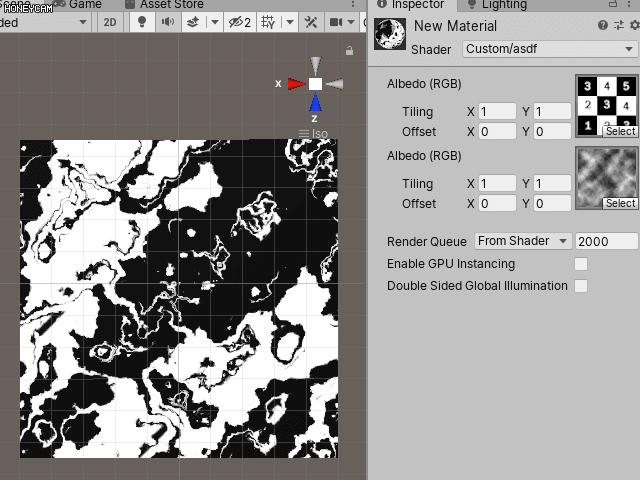This screenshot has height=480, width=640.
Task: Open material help reference icon
Action: point(602,25)
